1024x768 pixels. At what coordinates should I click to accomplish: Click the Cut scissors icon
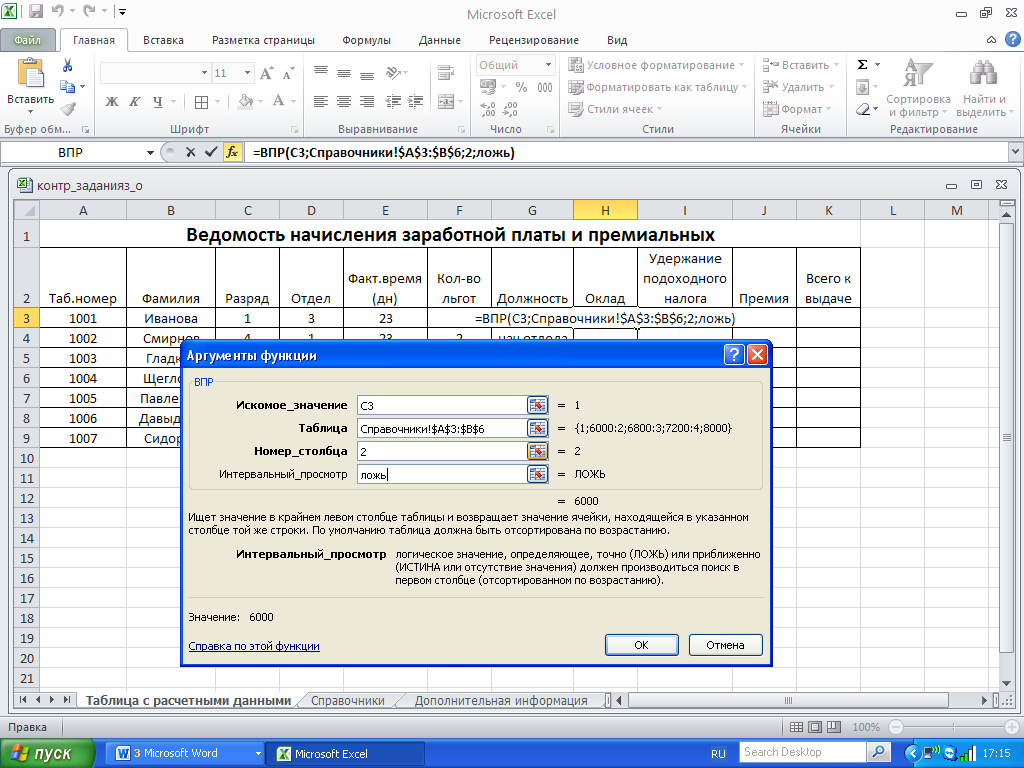click(x=67, y=65)
